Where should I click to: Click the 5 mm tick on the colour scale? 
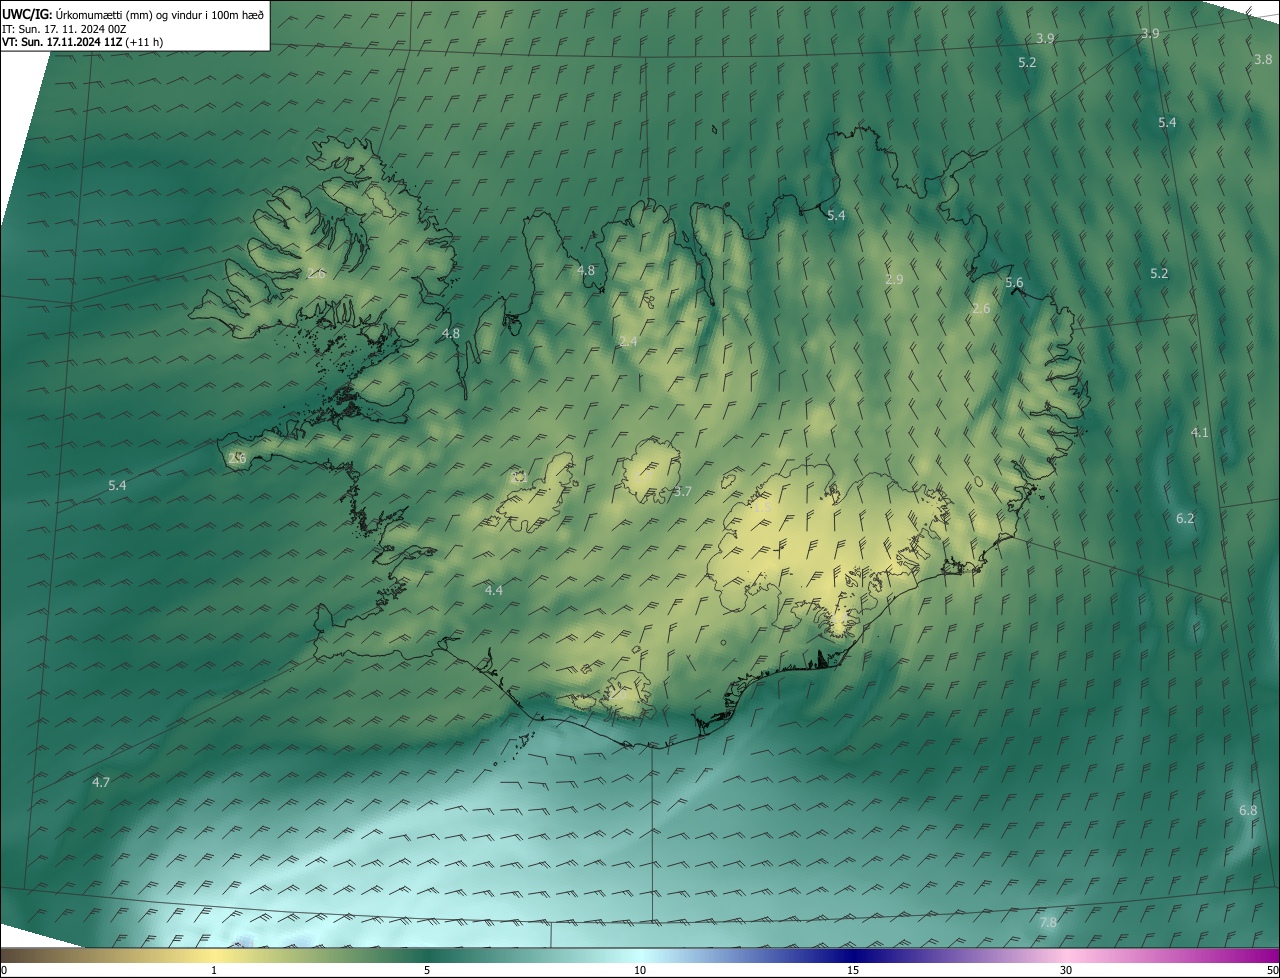pyautogui.click(x=427, y=970)
